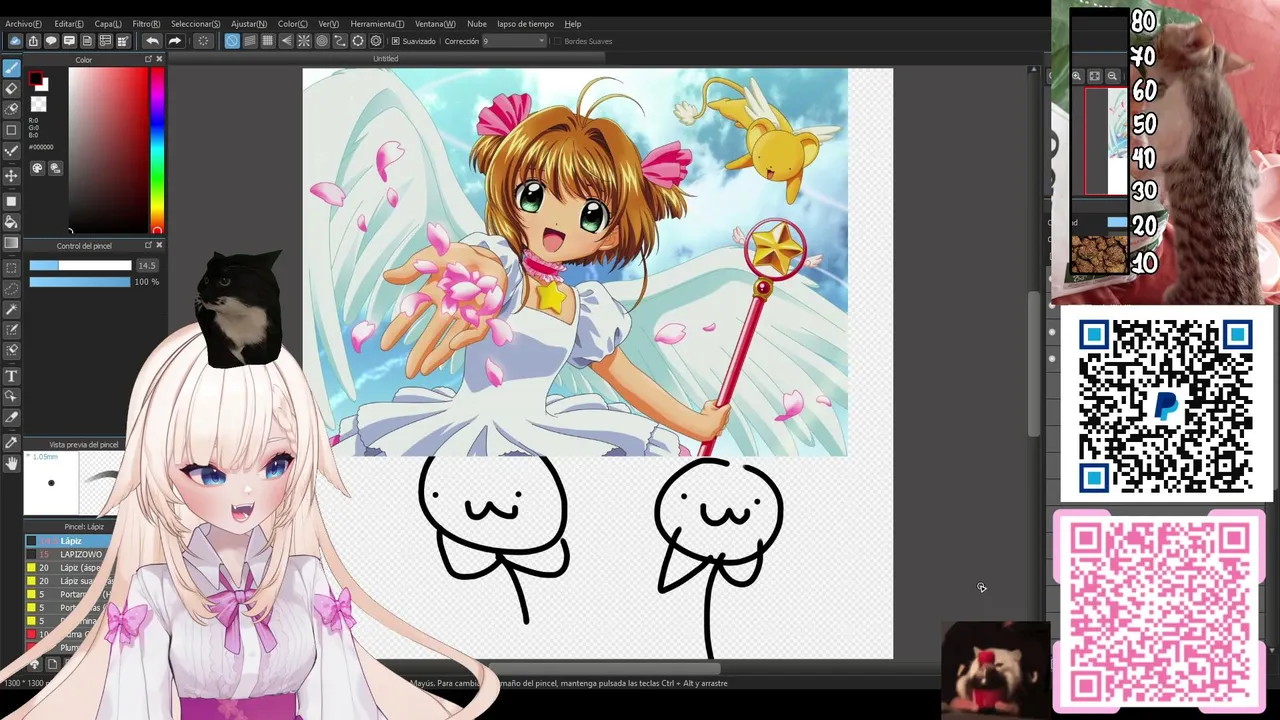Select the Hand pan tool
Screen dimensions: 1280x720
(x=12, y=463)
